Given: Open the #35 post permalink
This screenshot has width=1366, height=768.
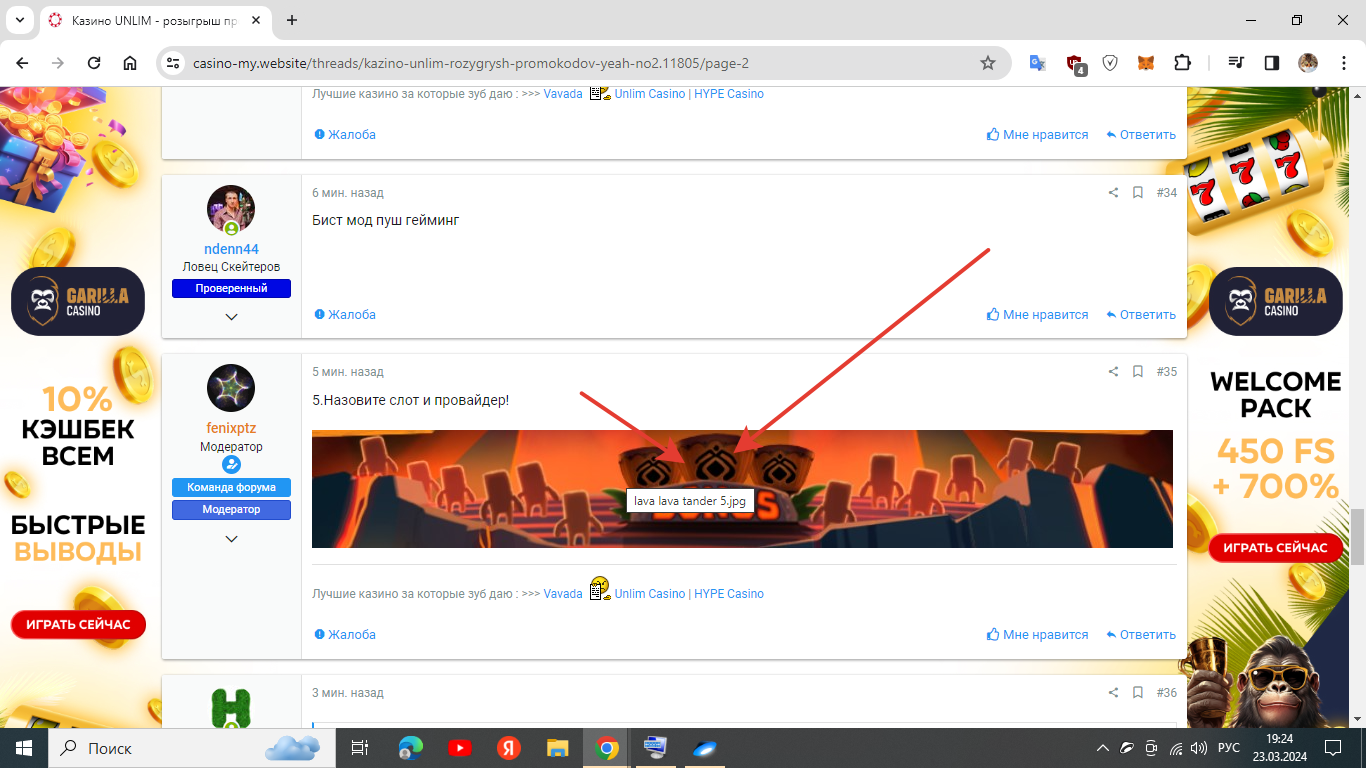Looking at the screenshot, I should (x=1167, y=372).
